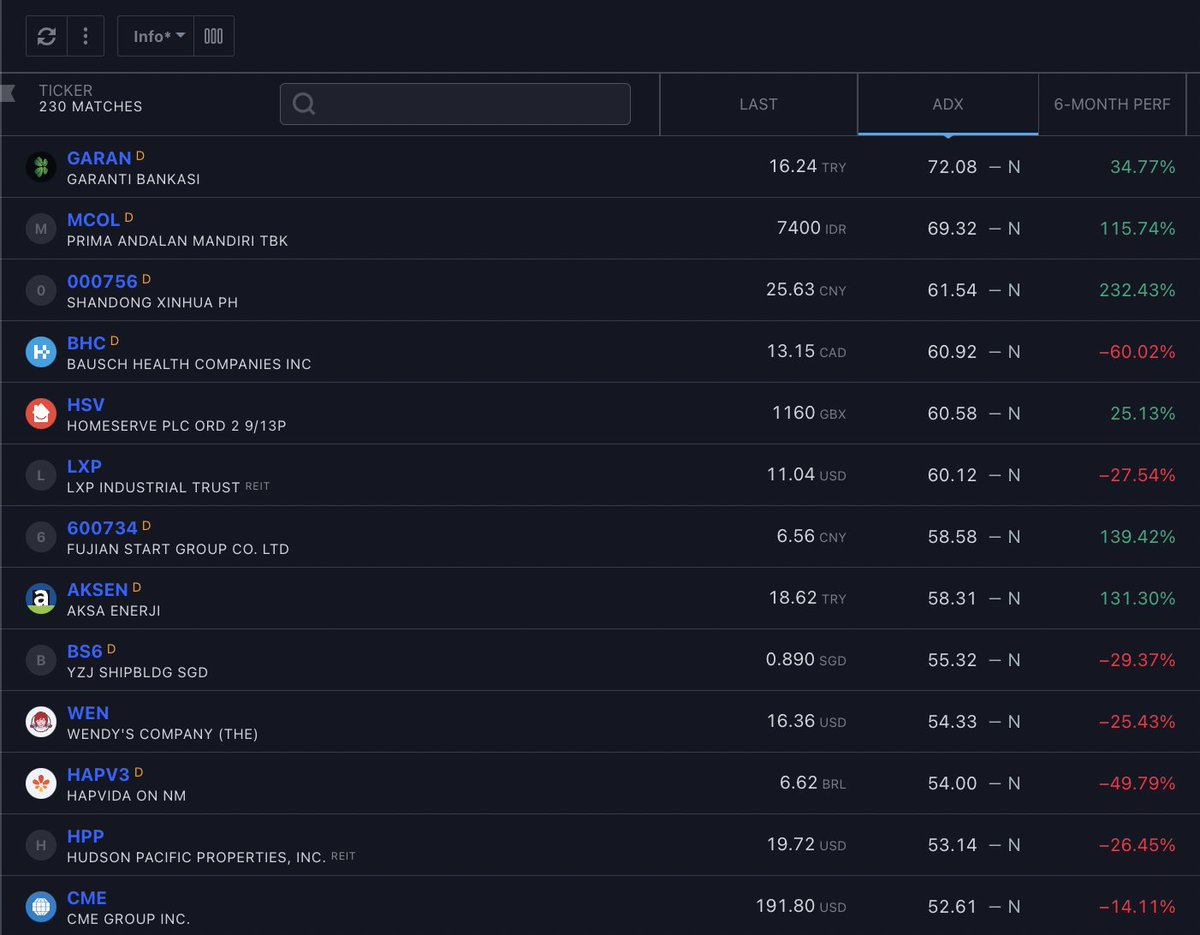The height and width of the screenshot is (935, 1200).
Task: Click the 230 MATCHES count text
Action: click(91, 106)
